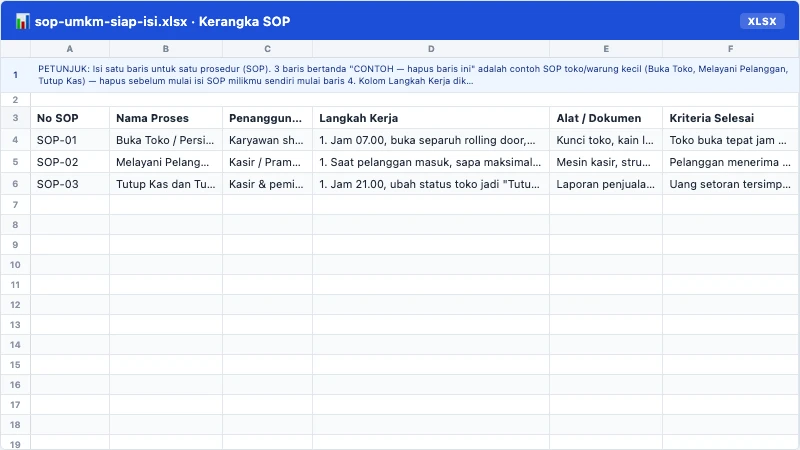Click the Melayani Pelang... cell
Image resolution: width=800 pixels, height=450 pixels.
pyautogui.click(x=166, y=162)
